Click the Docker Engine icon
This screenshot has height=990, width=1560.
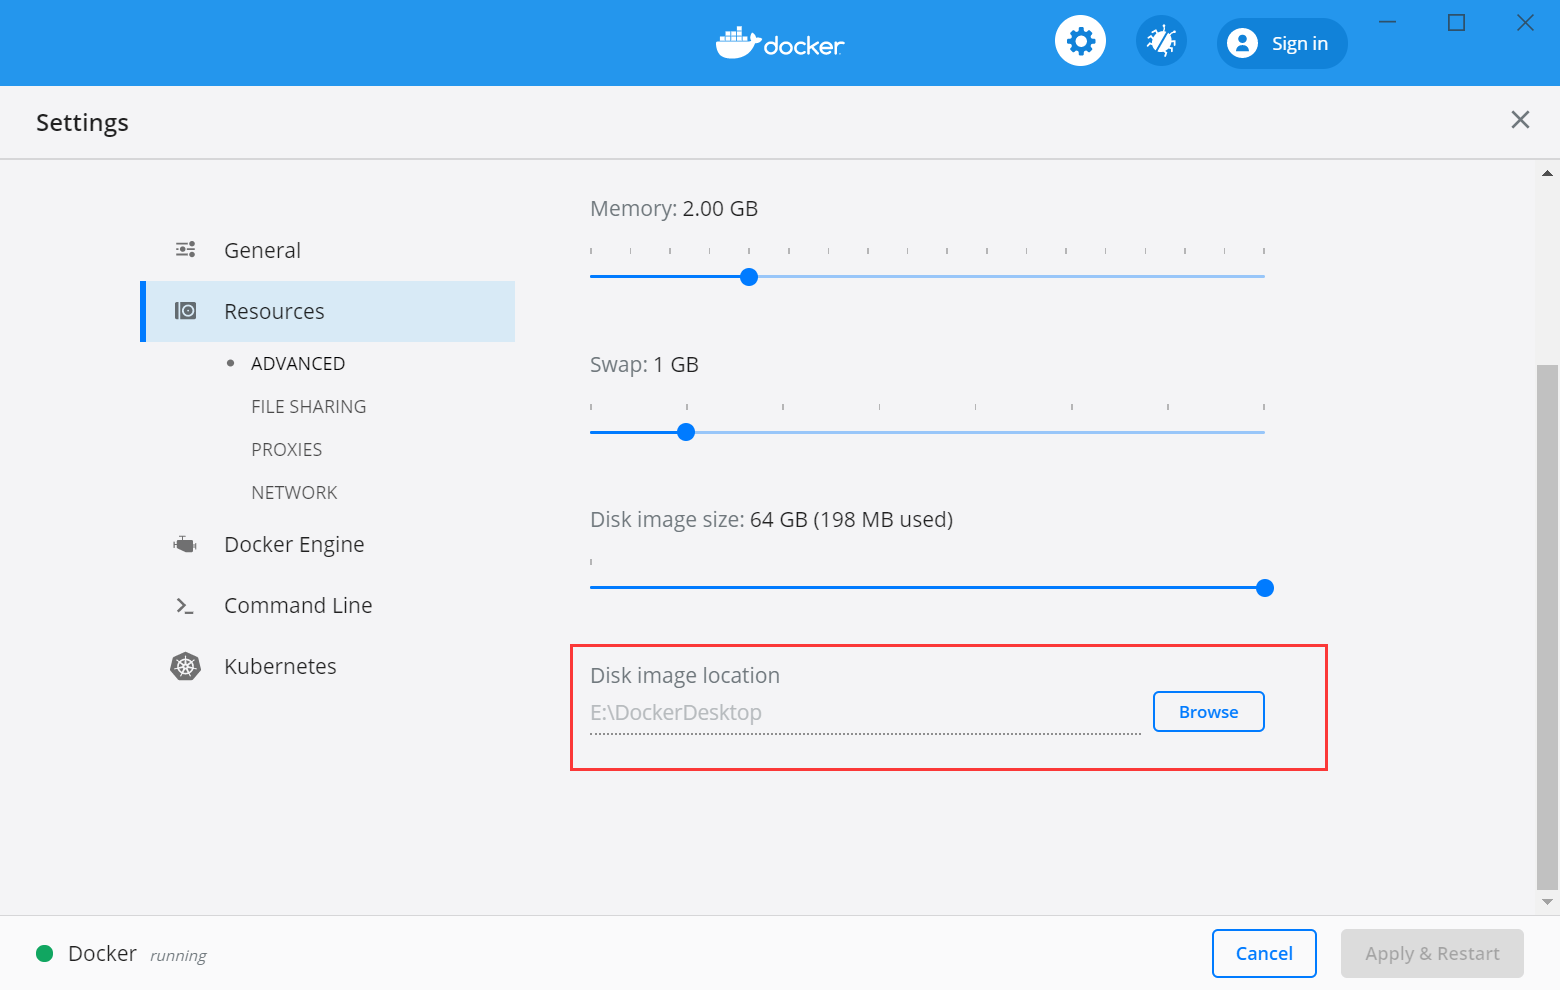pos(186,544)
